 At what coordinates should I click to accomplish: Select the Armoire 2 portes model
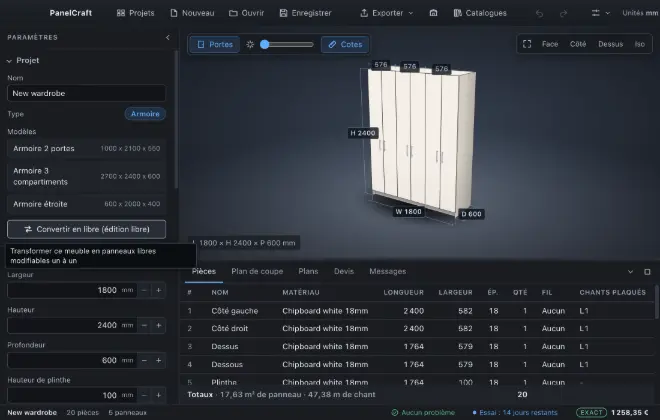(86, 149)
